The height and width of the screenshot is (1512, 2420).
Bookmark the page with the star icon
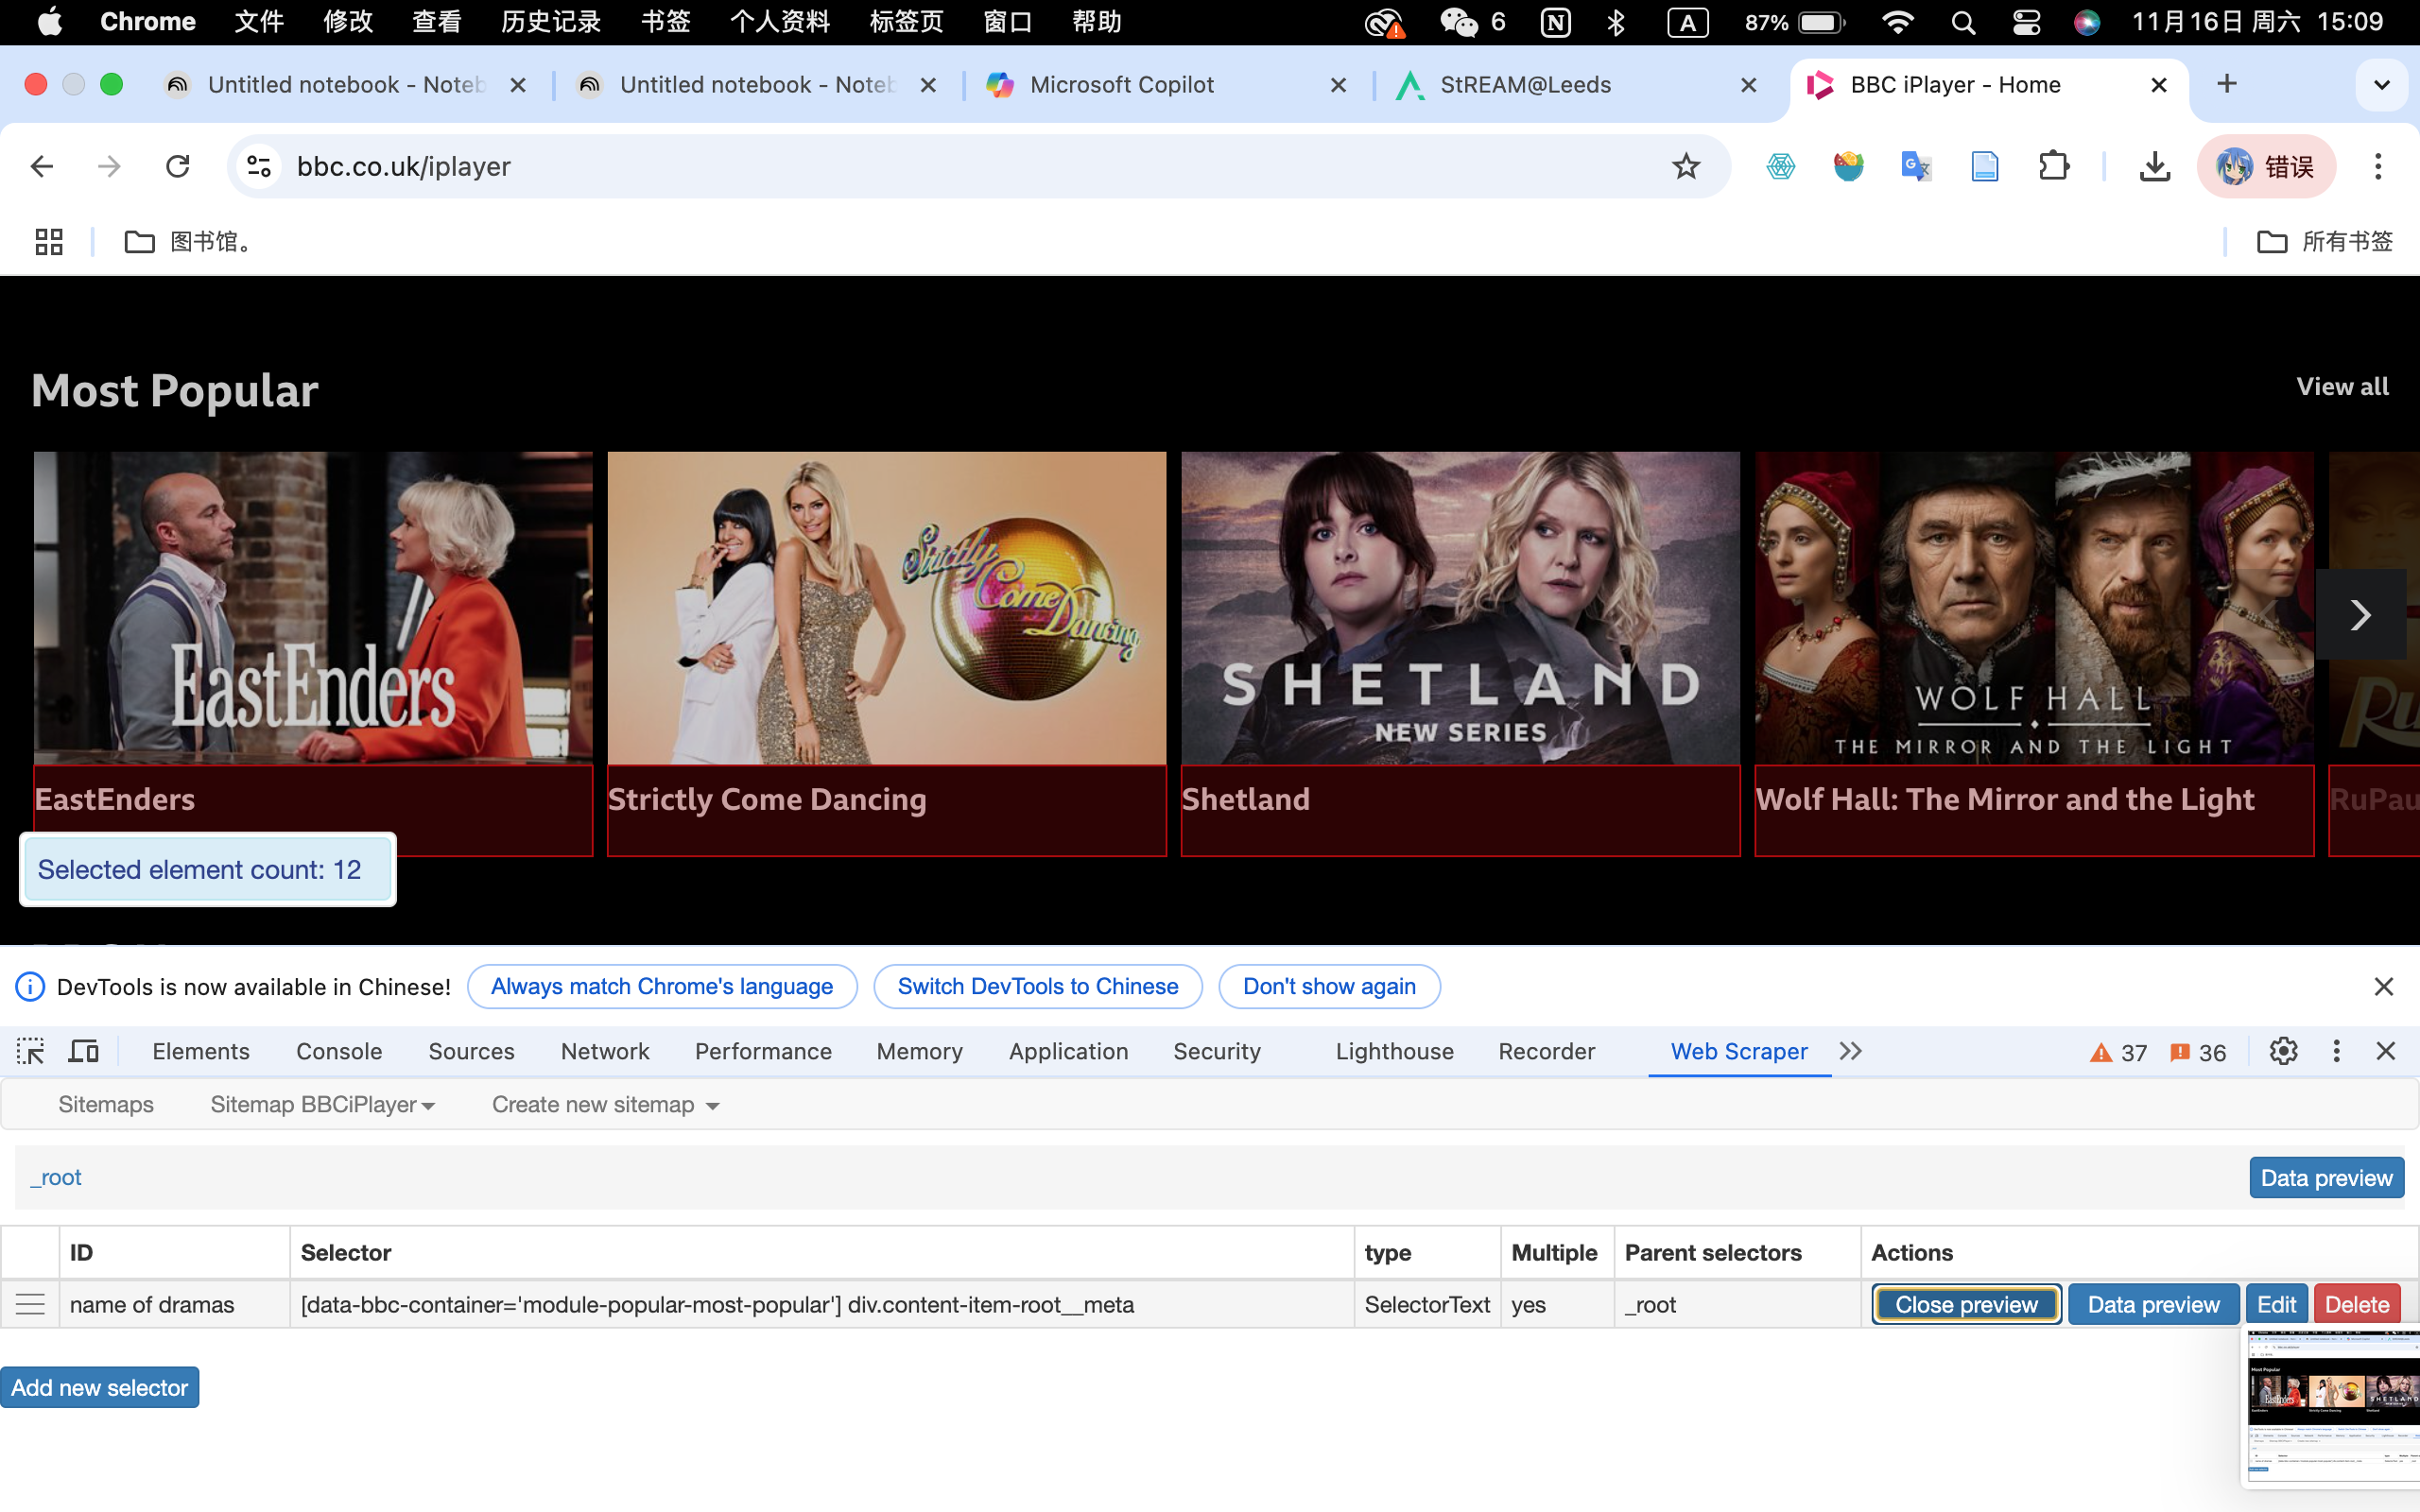[x=1686, y=166]
